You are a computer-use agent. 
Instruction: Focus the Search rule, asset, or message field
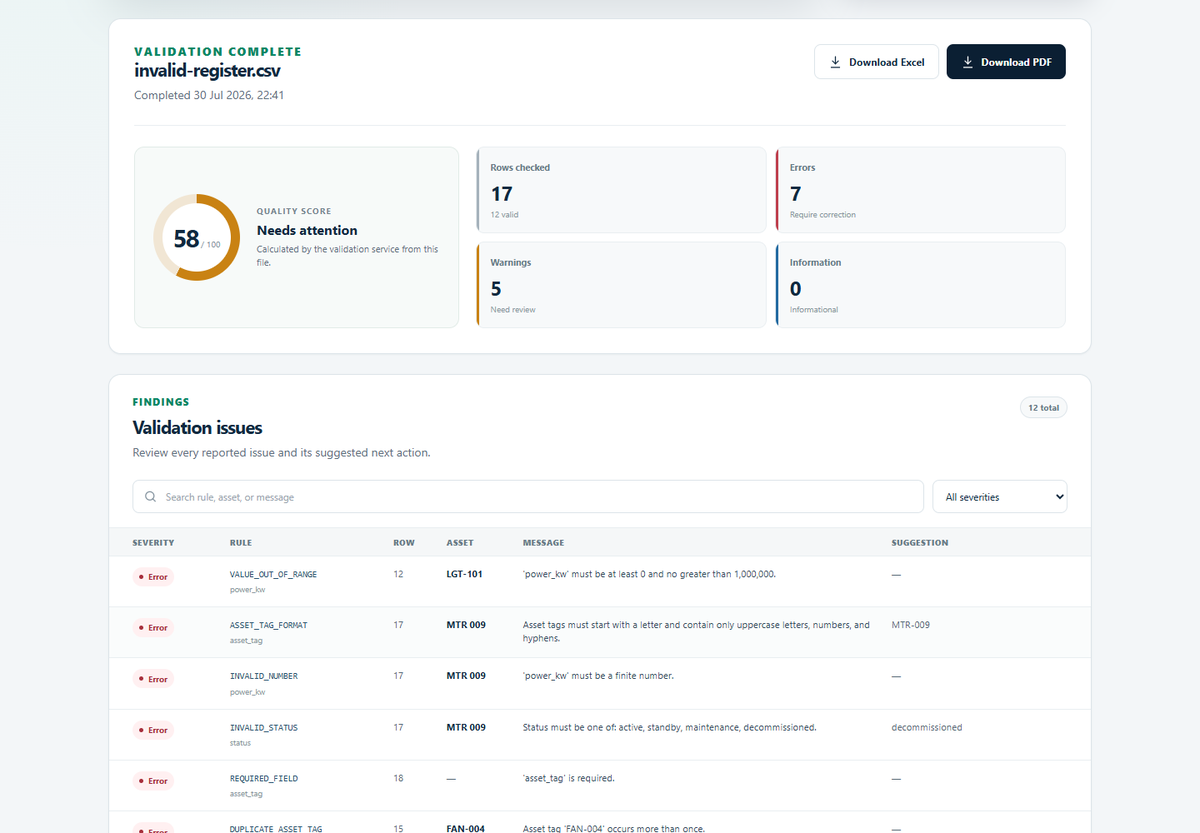tap(528, 497)
